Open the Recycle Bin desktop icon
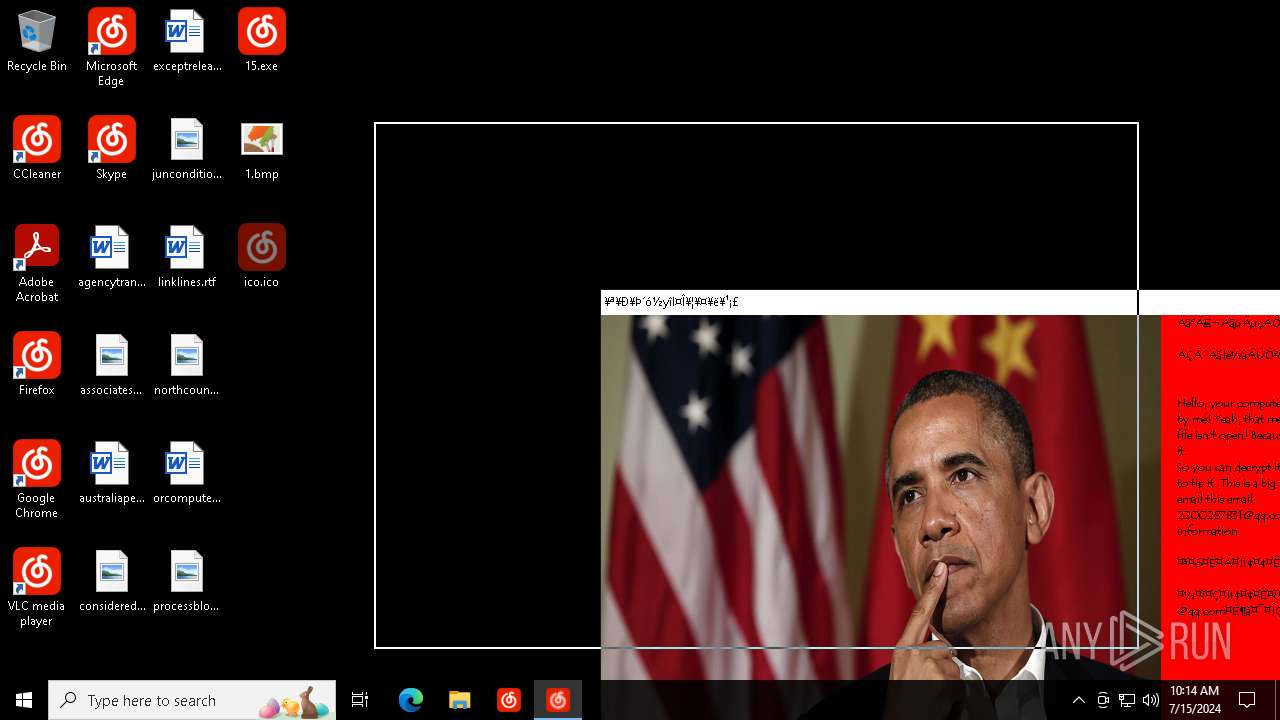 coord(37,42)
